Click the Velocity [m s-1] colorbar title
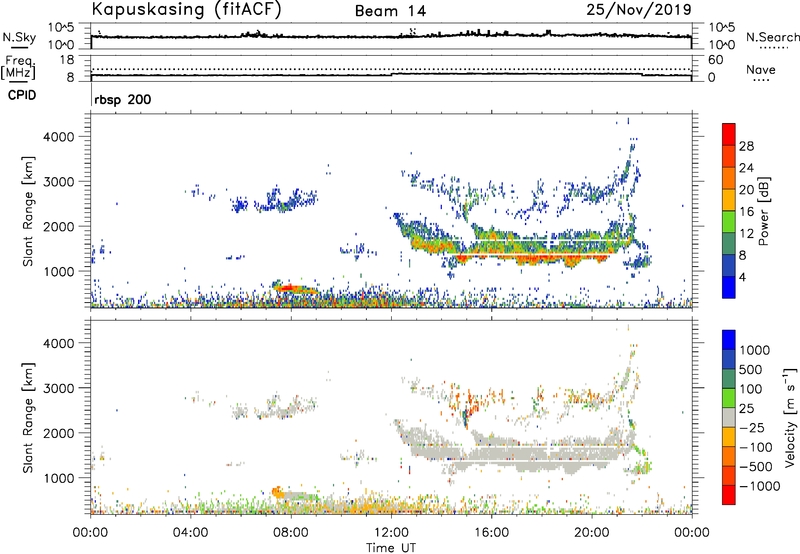800x554 pixels. [790, 417]
